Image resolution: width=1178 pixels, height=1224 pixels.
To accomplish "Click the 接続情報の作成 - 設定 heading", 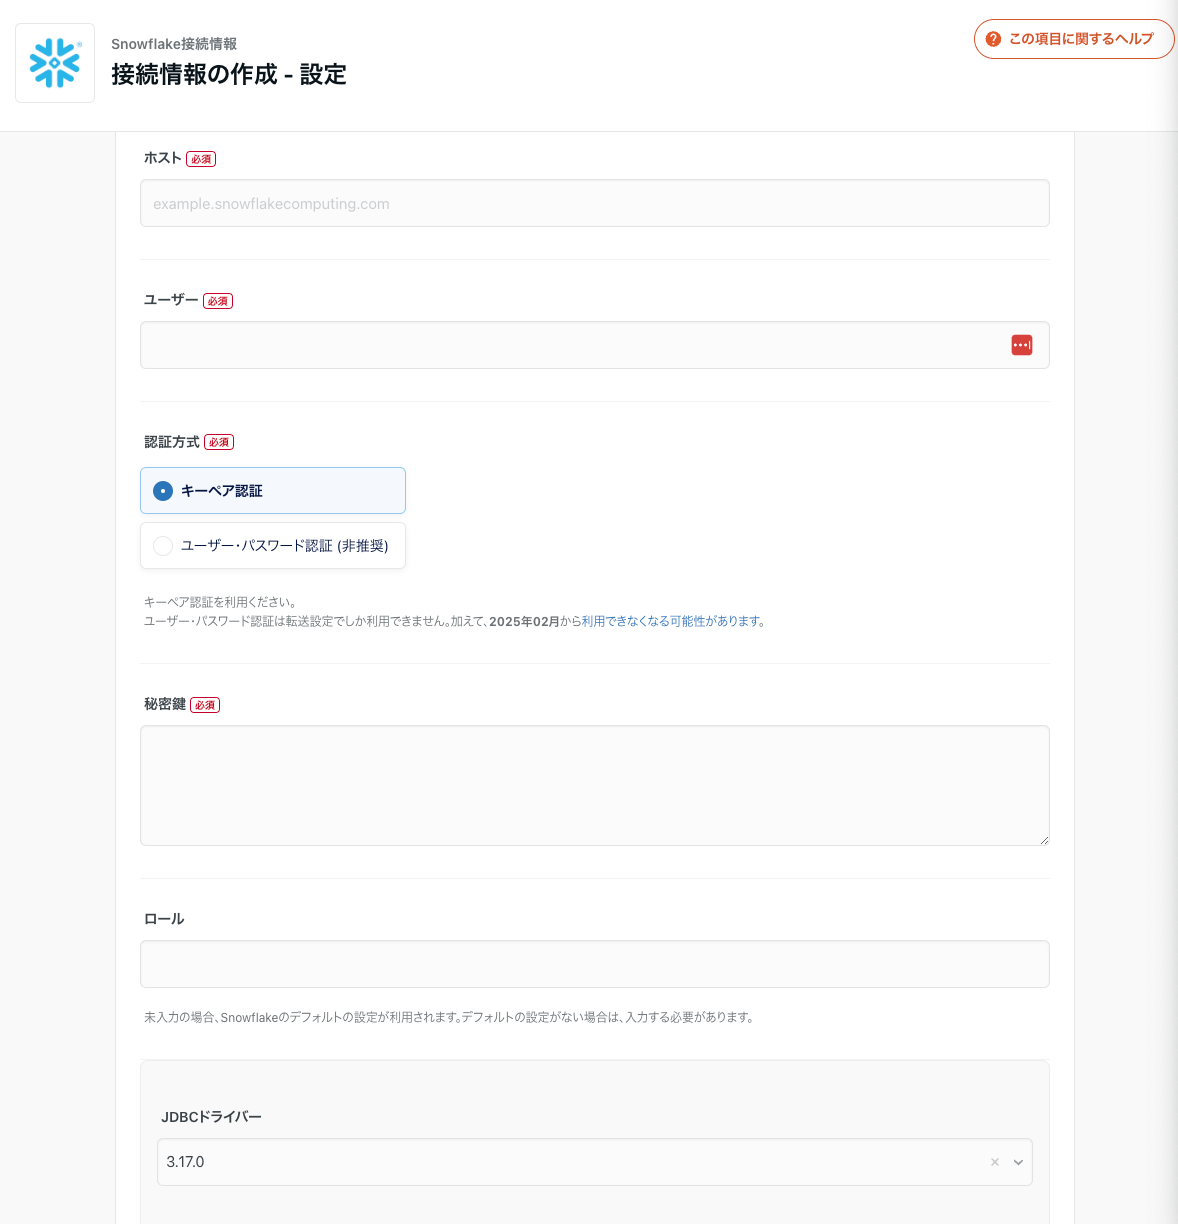I will click(x=229, y=74).
